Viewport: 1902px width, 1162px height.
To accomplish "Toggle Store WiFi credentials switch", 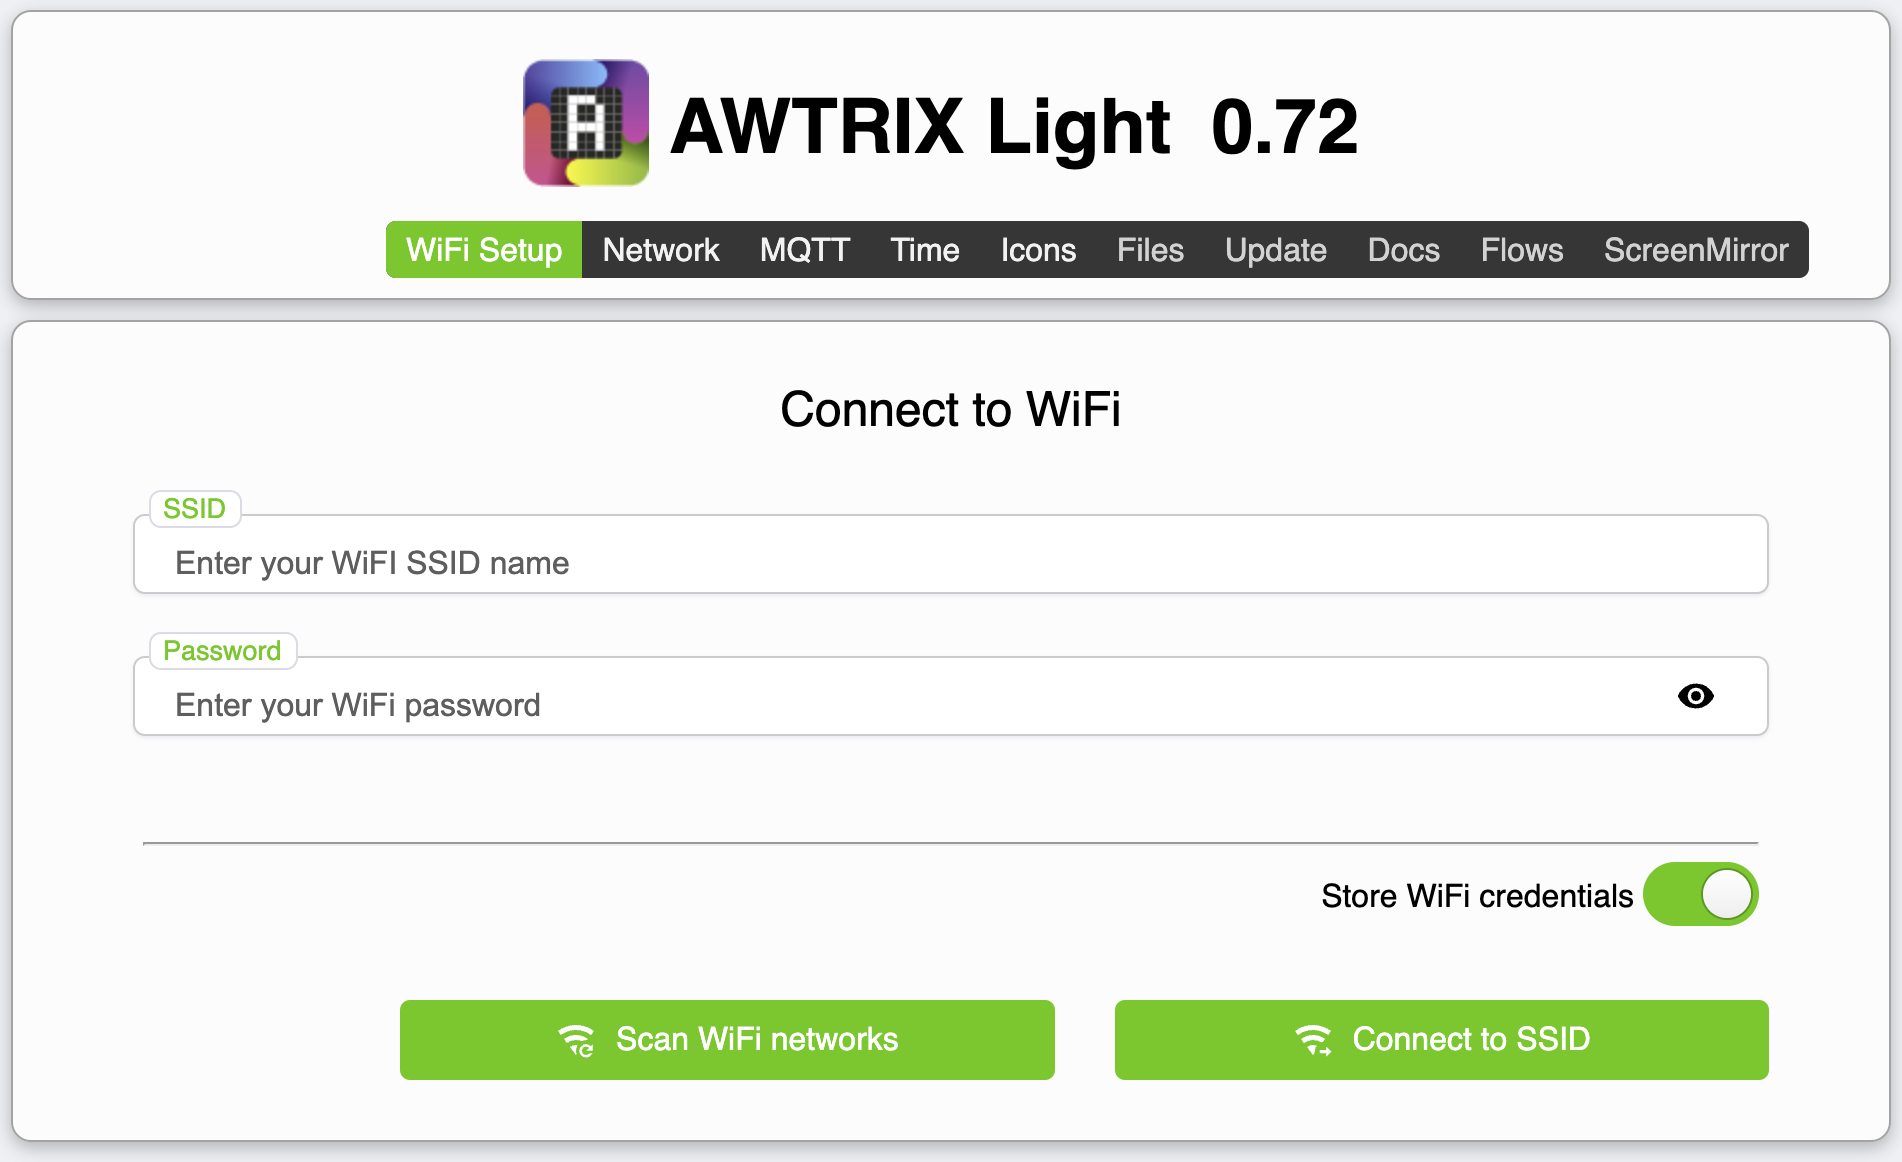I will coord(1700,894).
